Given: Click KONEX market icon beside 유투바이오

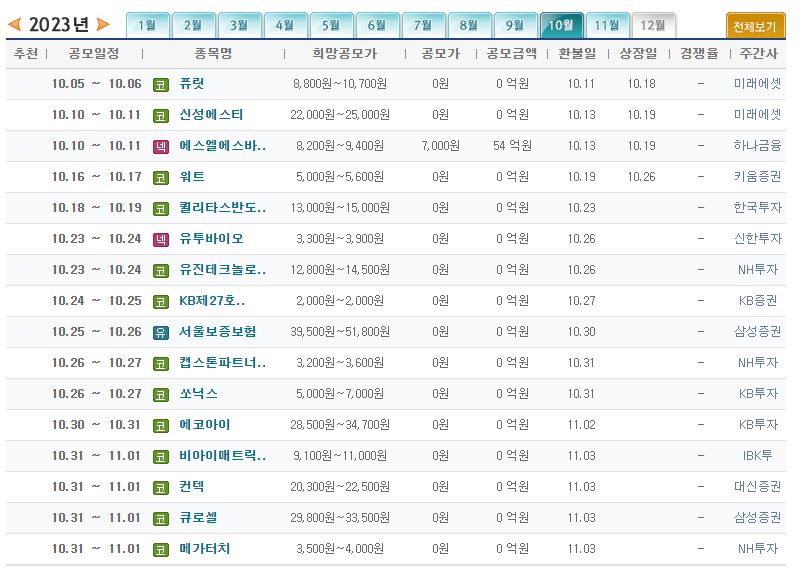Looking at the screenshot, I should 161,240.
